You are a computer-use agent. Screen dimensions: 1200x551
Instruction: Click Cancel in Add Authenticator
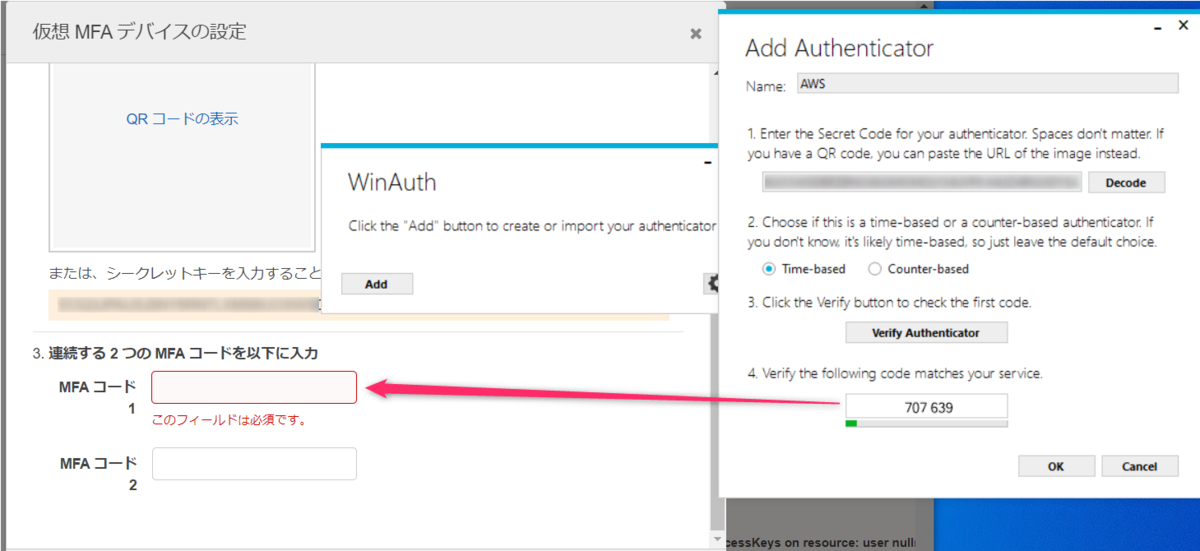(1140, 466)
